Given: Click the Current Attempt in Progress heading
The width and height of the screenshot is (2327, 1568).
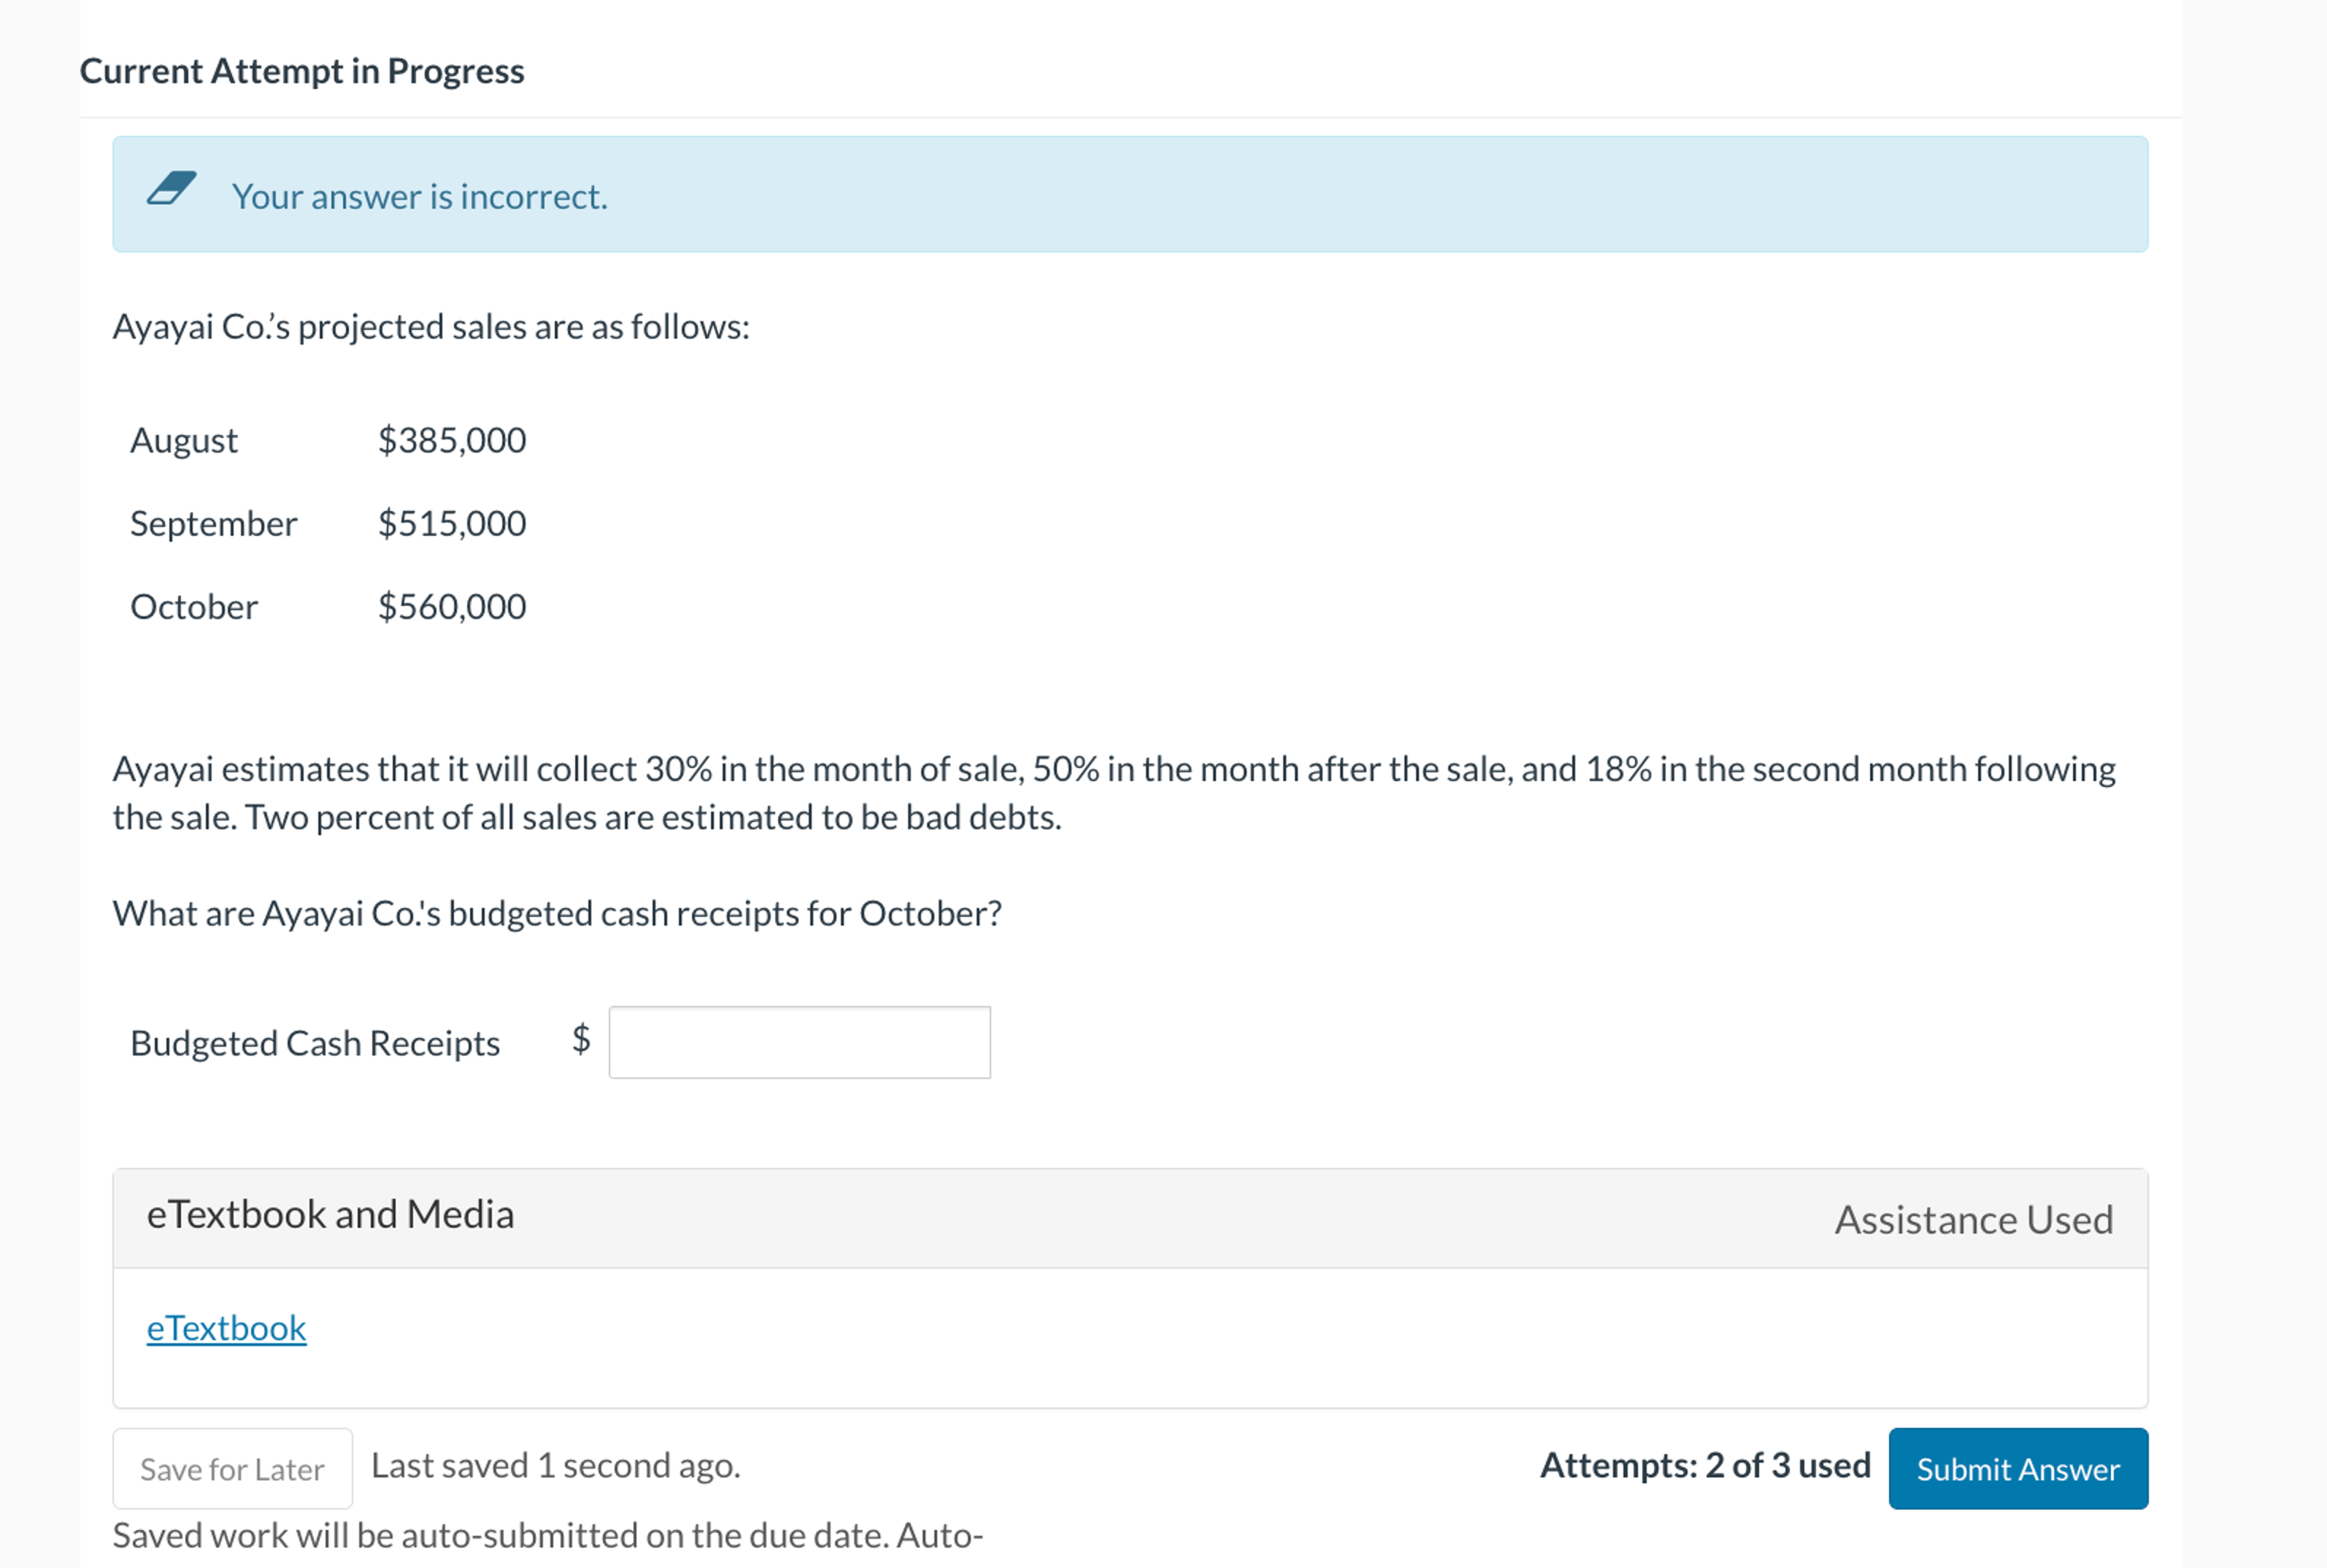Looking at the screenshot, I should point(302,70).
